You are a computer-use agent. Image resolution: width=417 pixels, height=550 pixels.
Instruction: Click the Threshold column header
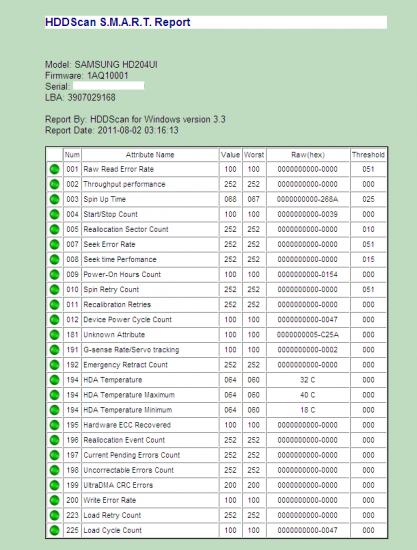[368, 155]
